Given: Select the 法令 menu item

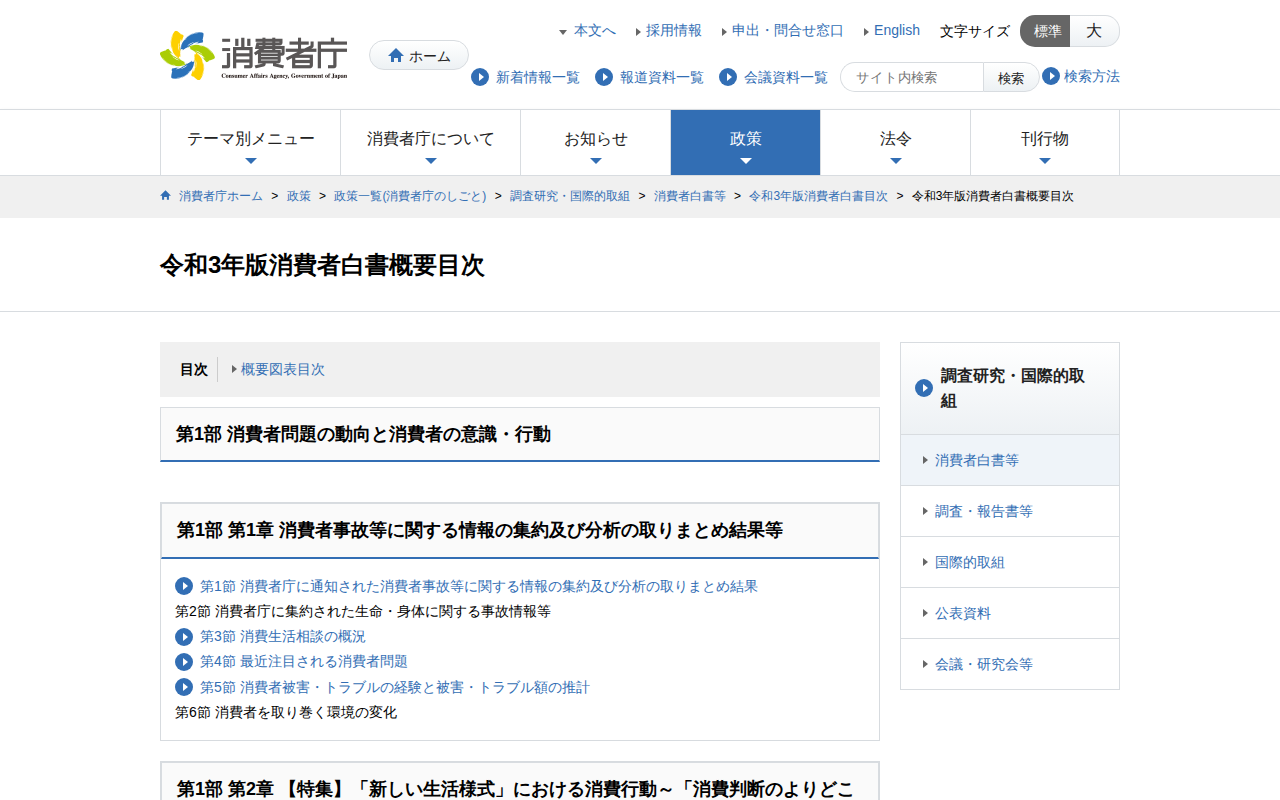Looking at the screenshot, I should point(895,142).
